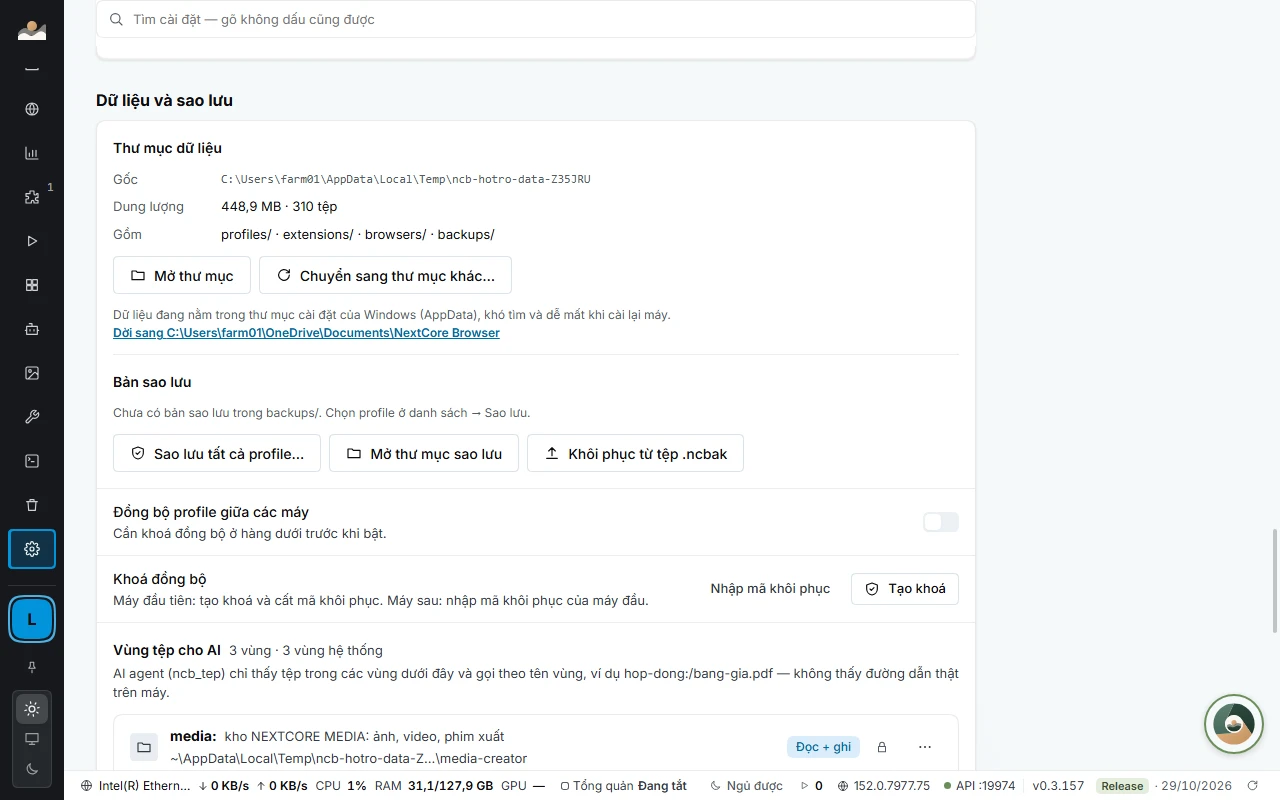Open the puzzle-piece extensions sidebar icon
This screenshot has width=1280, height=800.
[x=32, y=197]
